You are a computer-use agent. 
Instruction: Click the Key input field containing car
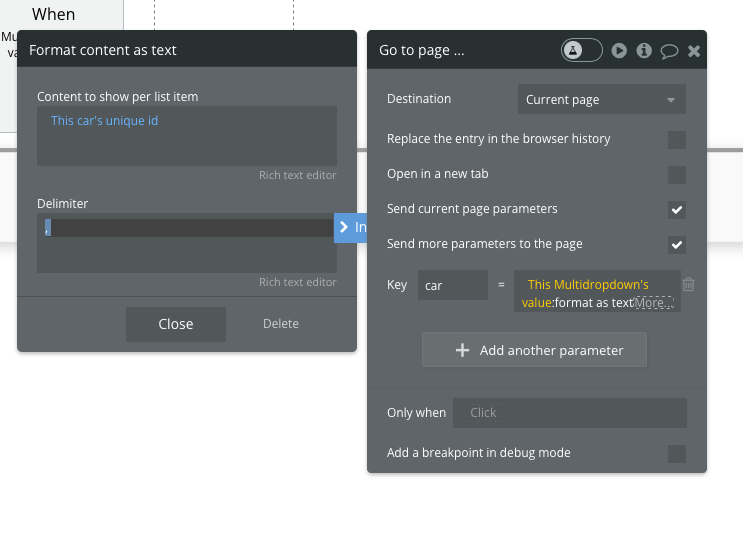coord(452,285)
